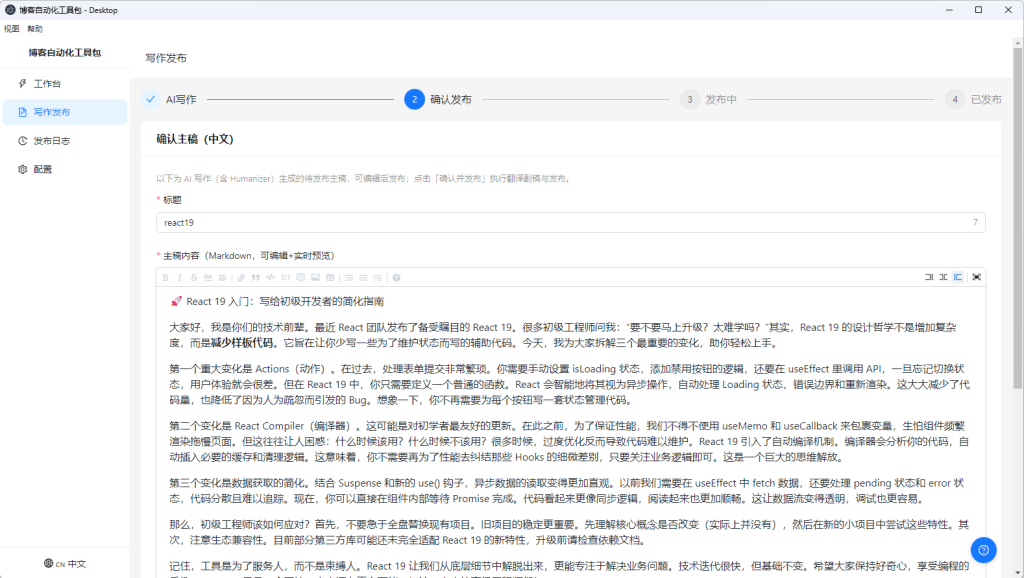Click the scrollbar down arrow
This screenshot has height=578, width=1024.
[x=1017, y=573]
